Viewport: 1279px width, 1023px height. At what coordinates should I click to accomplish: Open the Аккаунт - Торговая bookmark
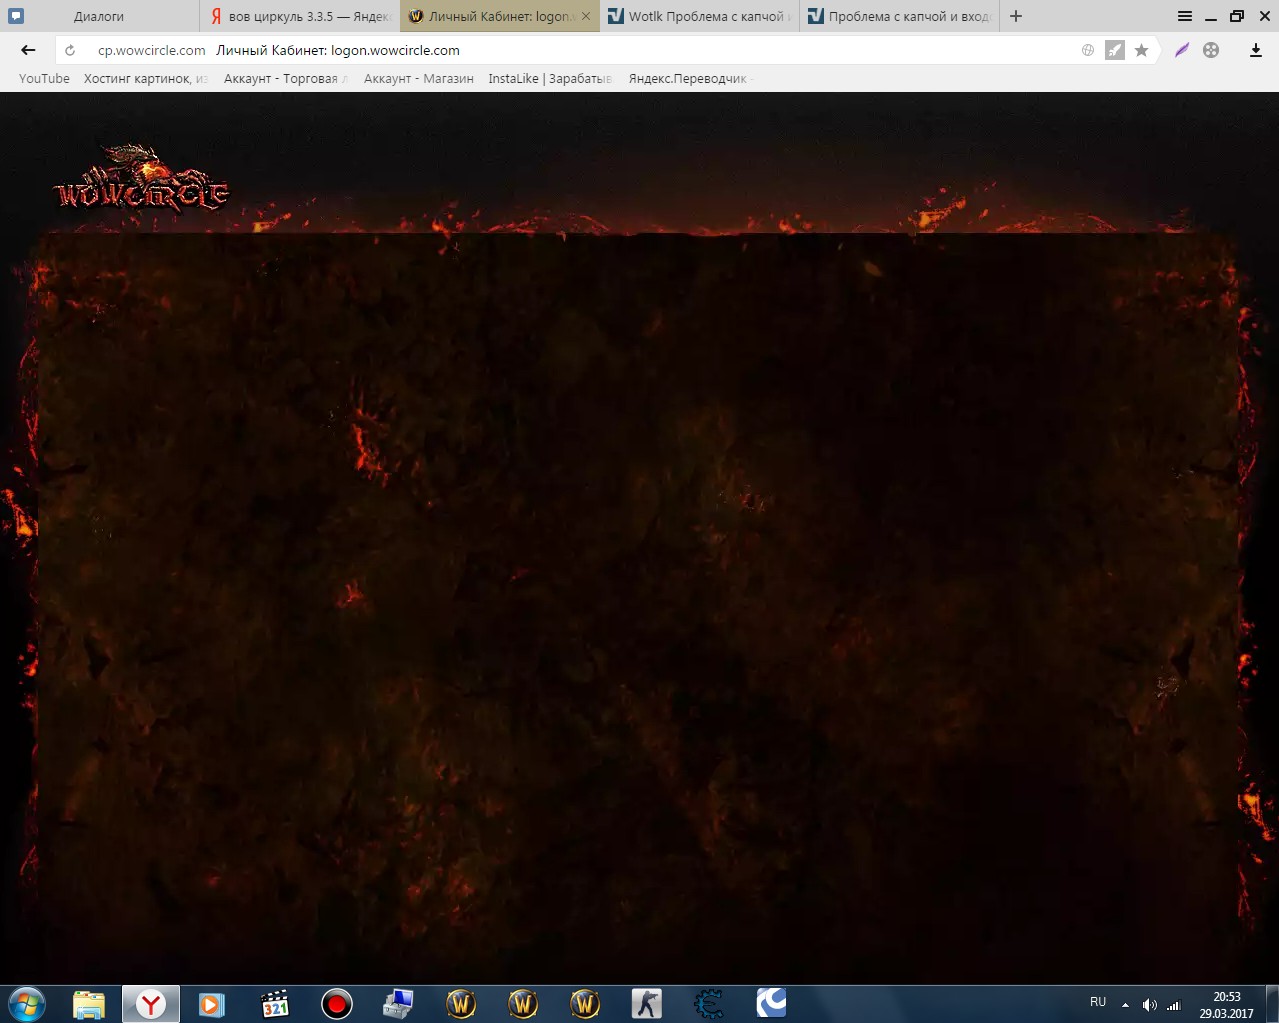click(285, 78)
